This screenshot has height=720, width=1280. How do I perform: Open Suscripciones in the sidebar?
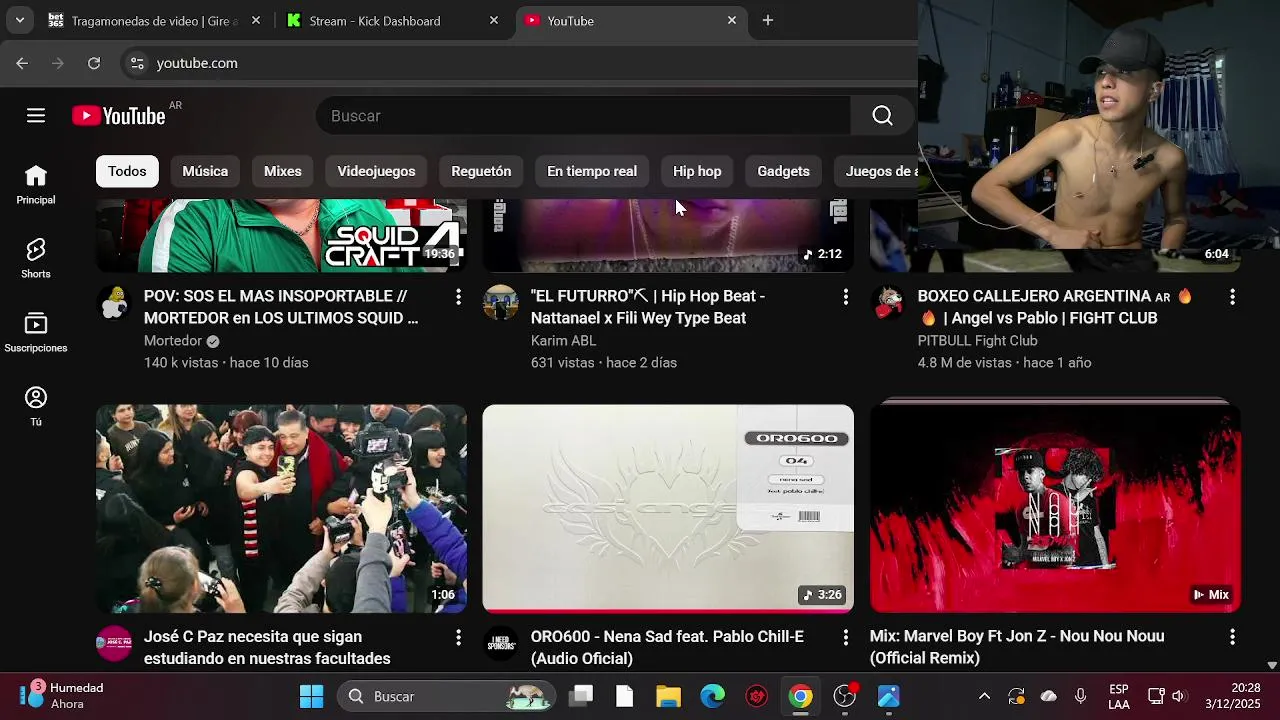[36, 333]
